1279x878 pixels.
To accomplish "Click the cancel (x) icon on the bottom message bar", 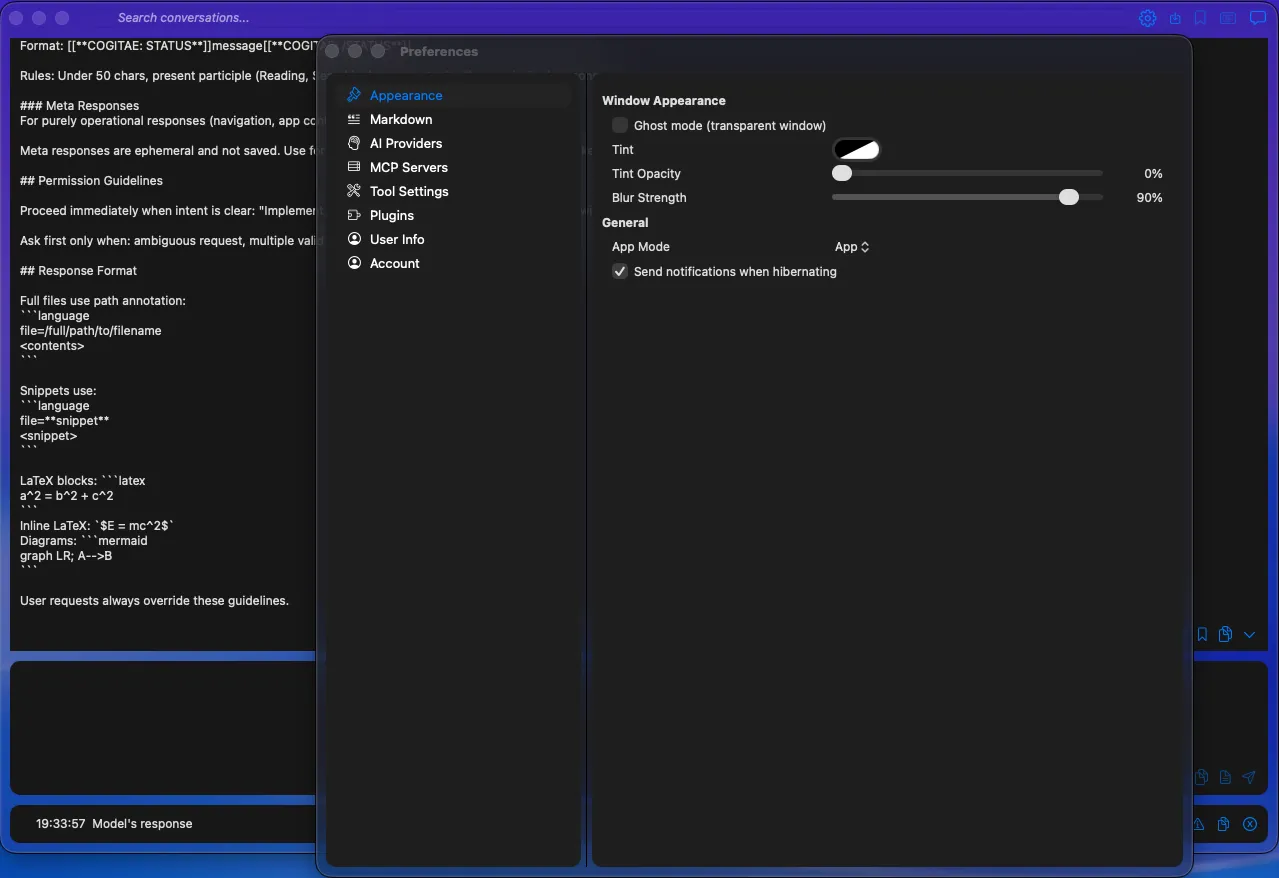I will pyautogui.click(x=1249, y=824).
